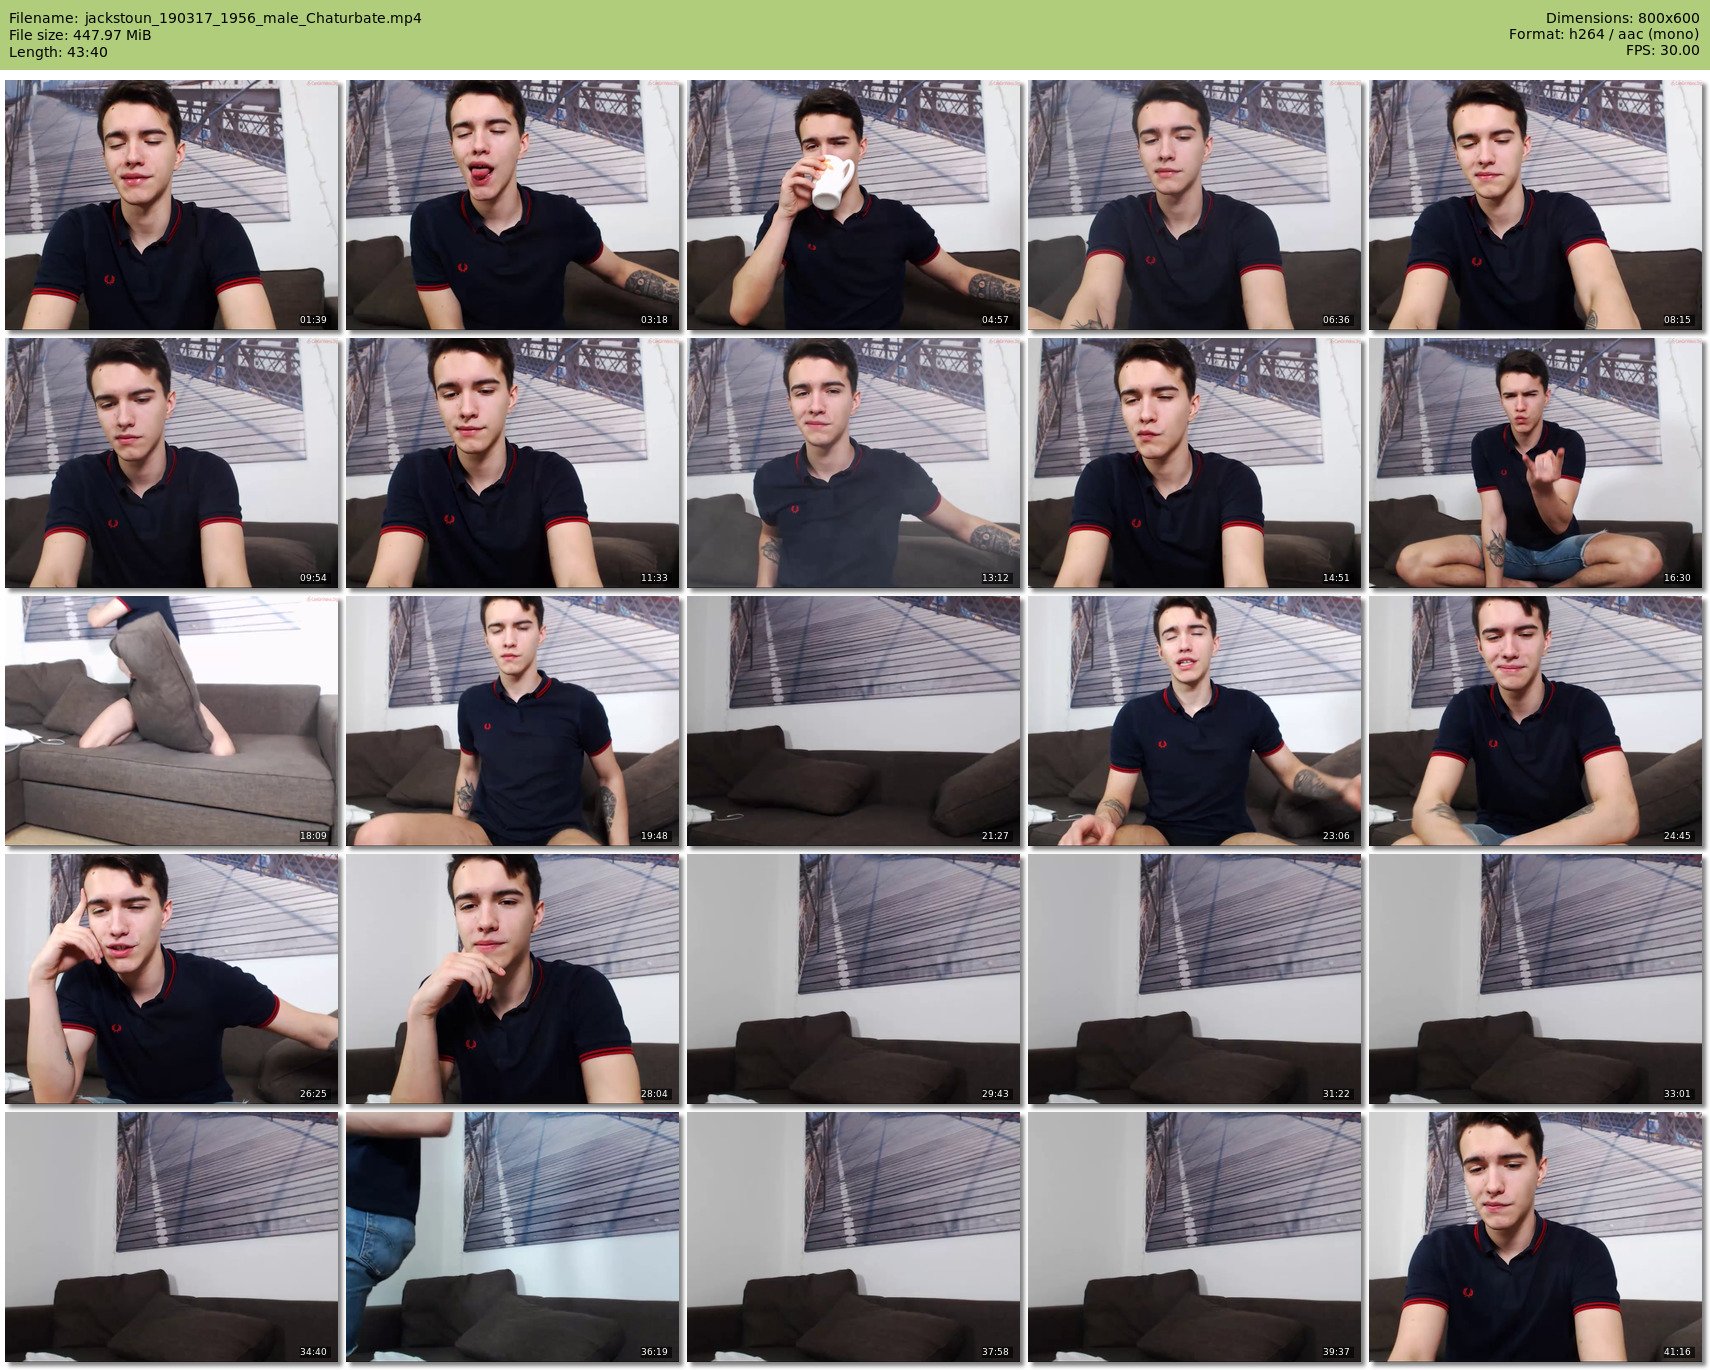
Task: Click the frame timestamped 06:36
Action: click(x=1194, y=205)
